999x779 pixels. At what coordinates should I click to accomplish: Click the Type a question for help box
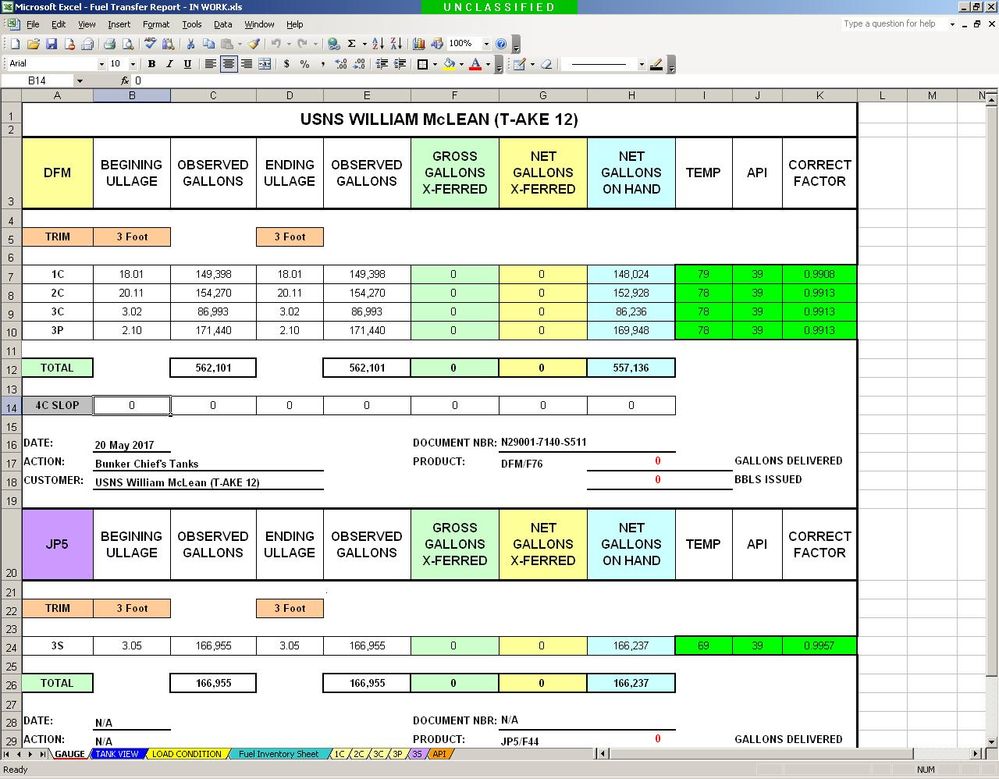(x=894, y=24)
